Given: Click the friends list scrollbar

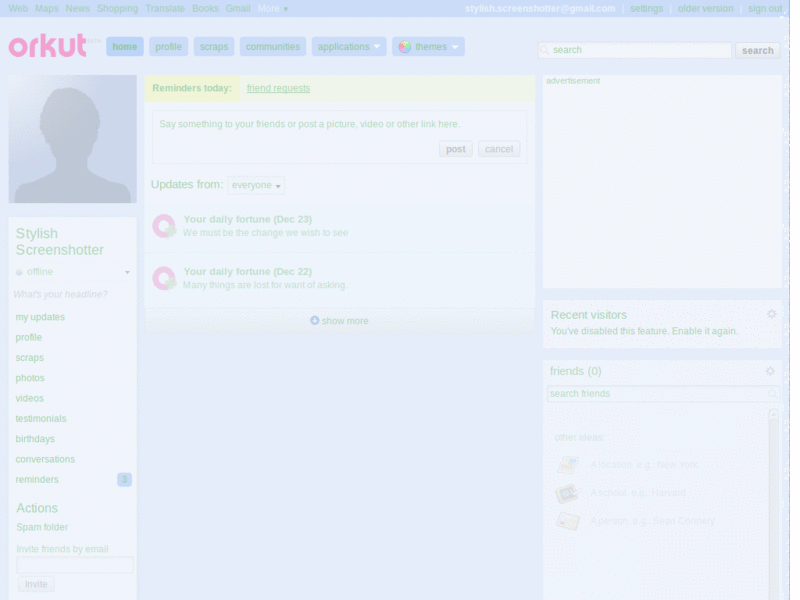Looking at the screenshot, I should [x=773, y=503].
